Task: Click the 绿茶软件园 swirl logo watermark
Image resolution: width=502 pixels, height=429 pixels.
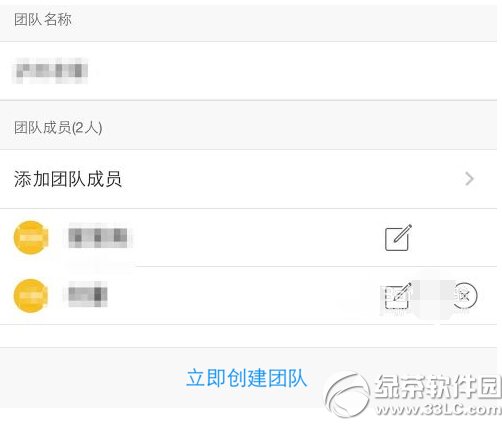Action: coord(348,395)
